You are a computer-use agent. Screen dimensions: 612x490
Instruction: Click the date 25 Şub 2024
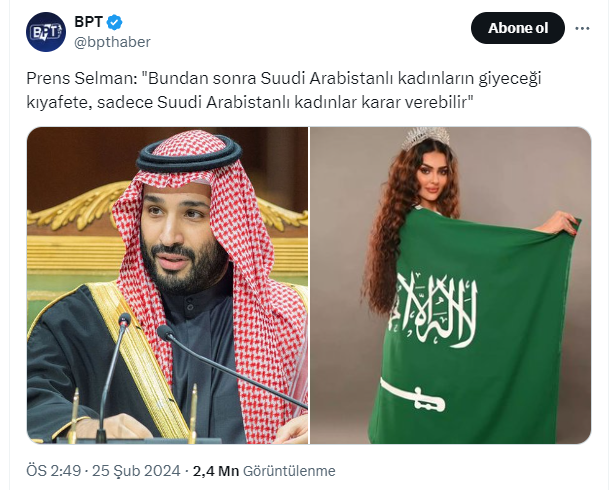click(136, 471)
